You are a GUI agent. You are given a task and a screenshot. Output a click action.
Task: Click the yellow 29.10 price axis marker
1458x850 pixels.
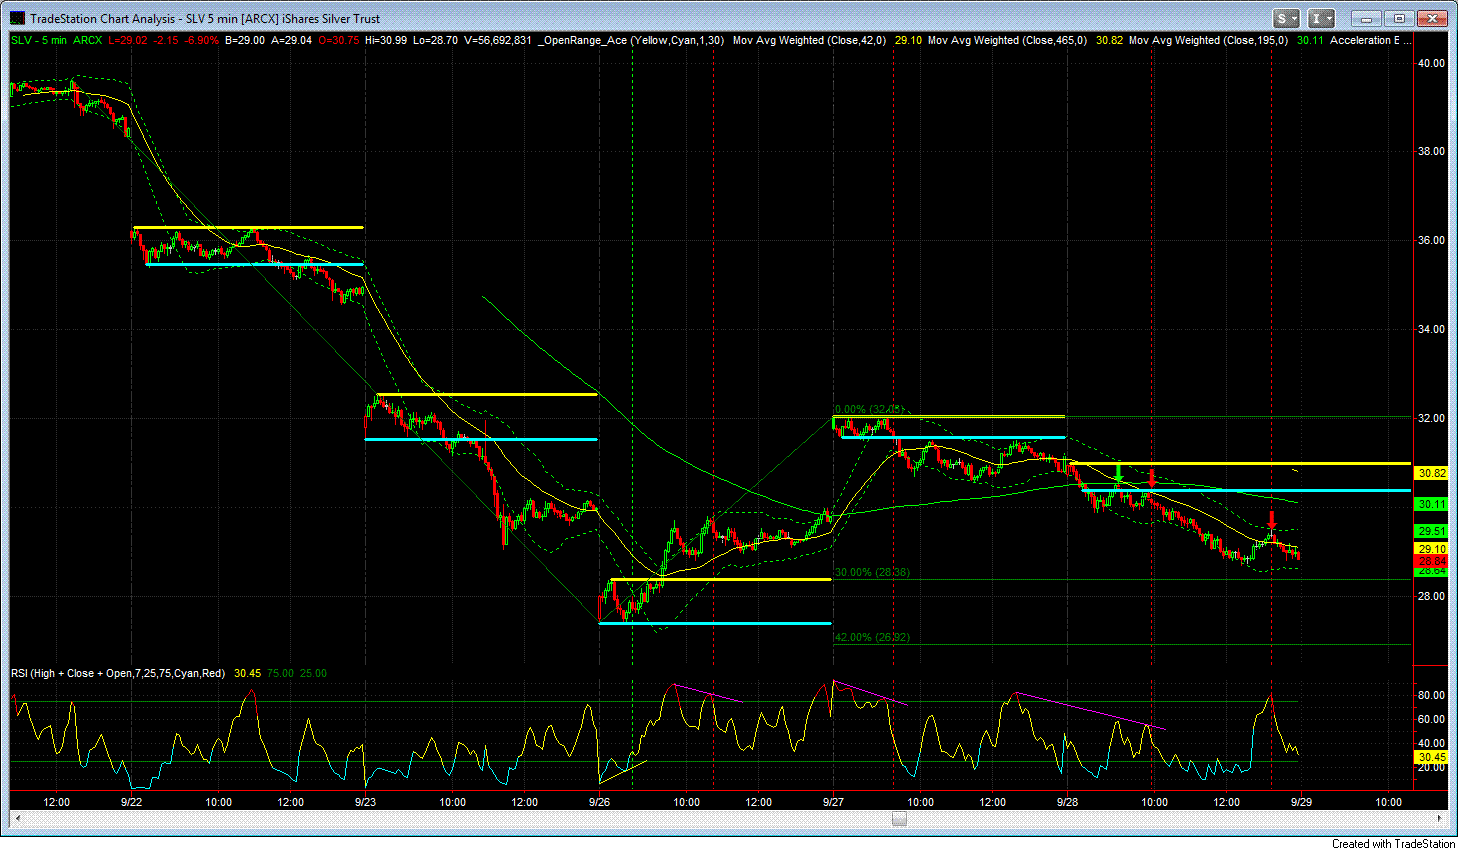pyautogui.click(x=1432, y=549)
